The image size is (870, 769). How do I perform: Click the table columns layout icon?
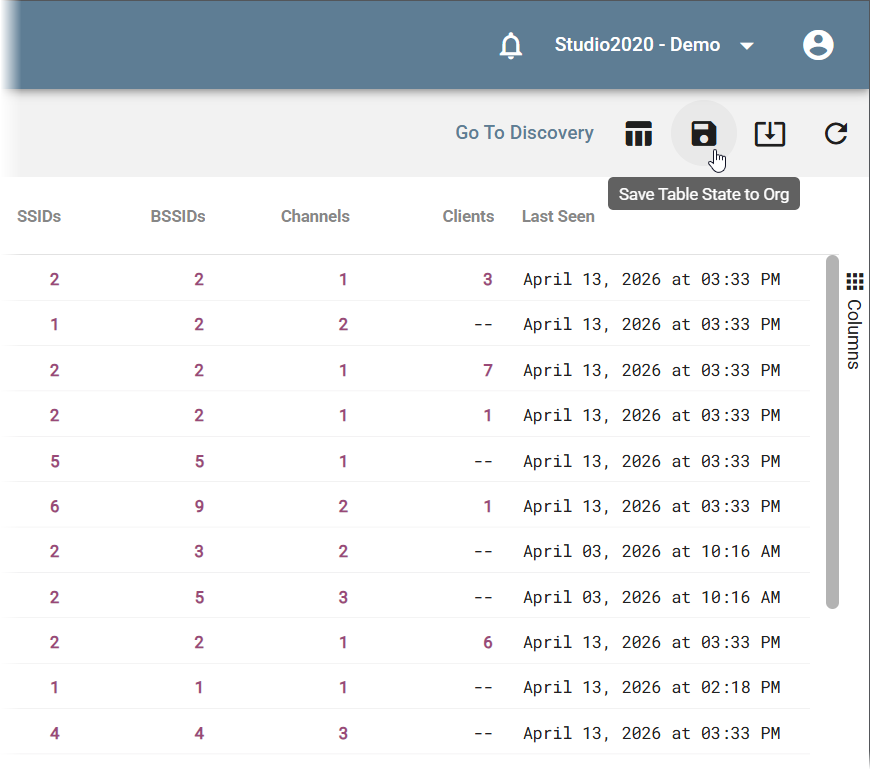click(x=639, y=134)
